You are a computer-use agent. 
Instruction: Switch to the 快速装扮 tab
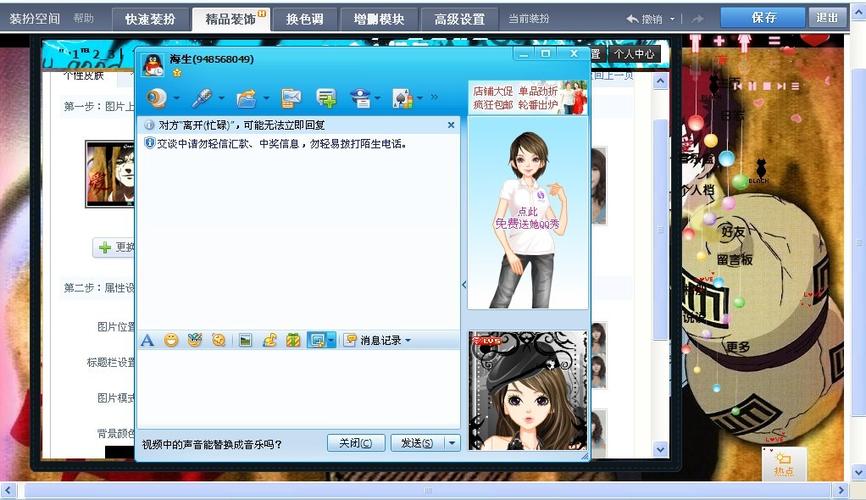[x=150, y=19]
